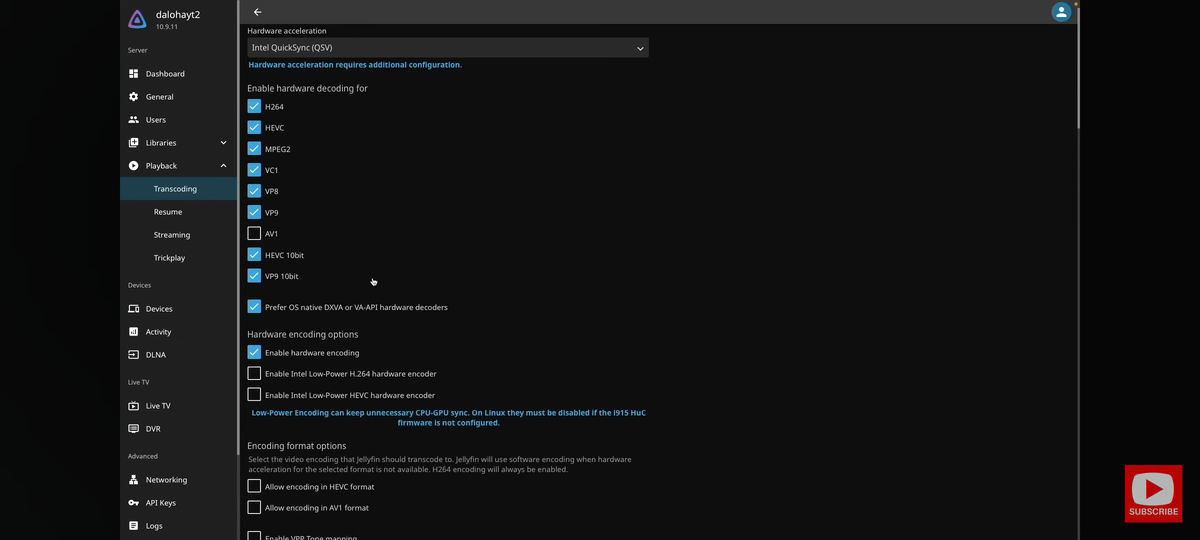1200x540 pixels.
Task: Toggle VP9 10bit decoding checkbox
Action: [x=254, y=276]
